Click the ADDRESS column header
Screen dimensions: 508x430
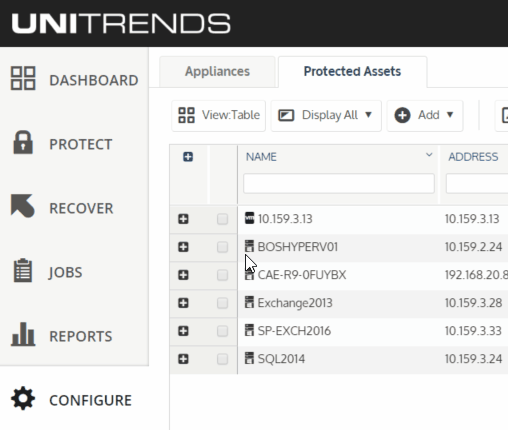click(473, 157)
